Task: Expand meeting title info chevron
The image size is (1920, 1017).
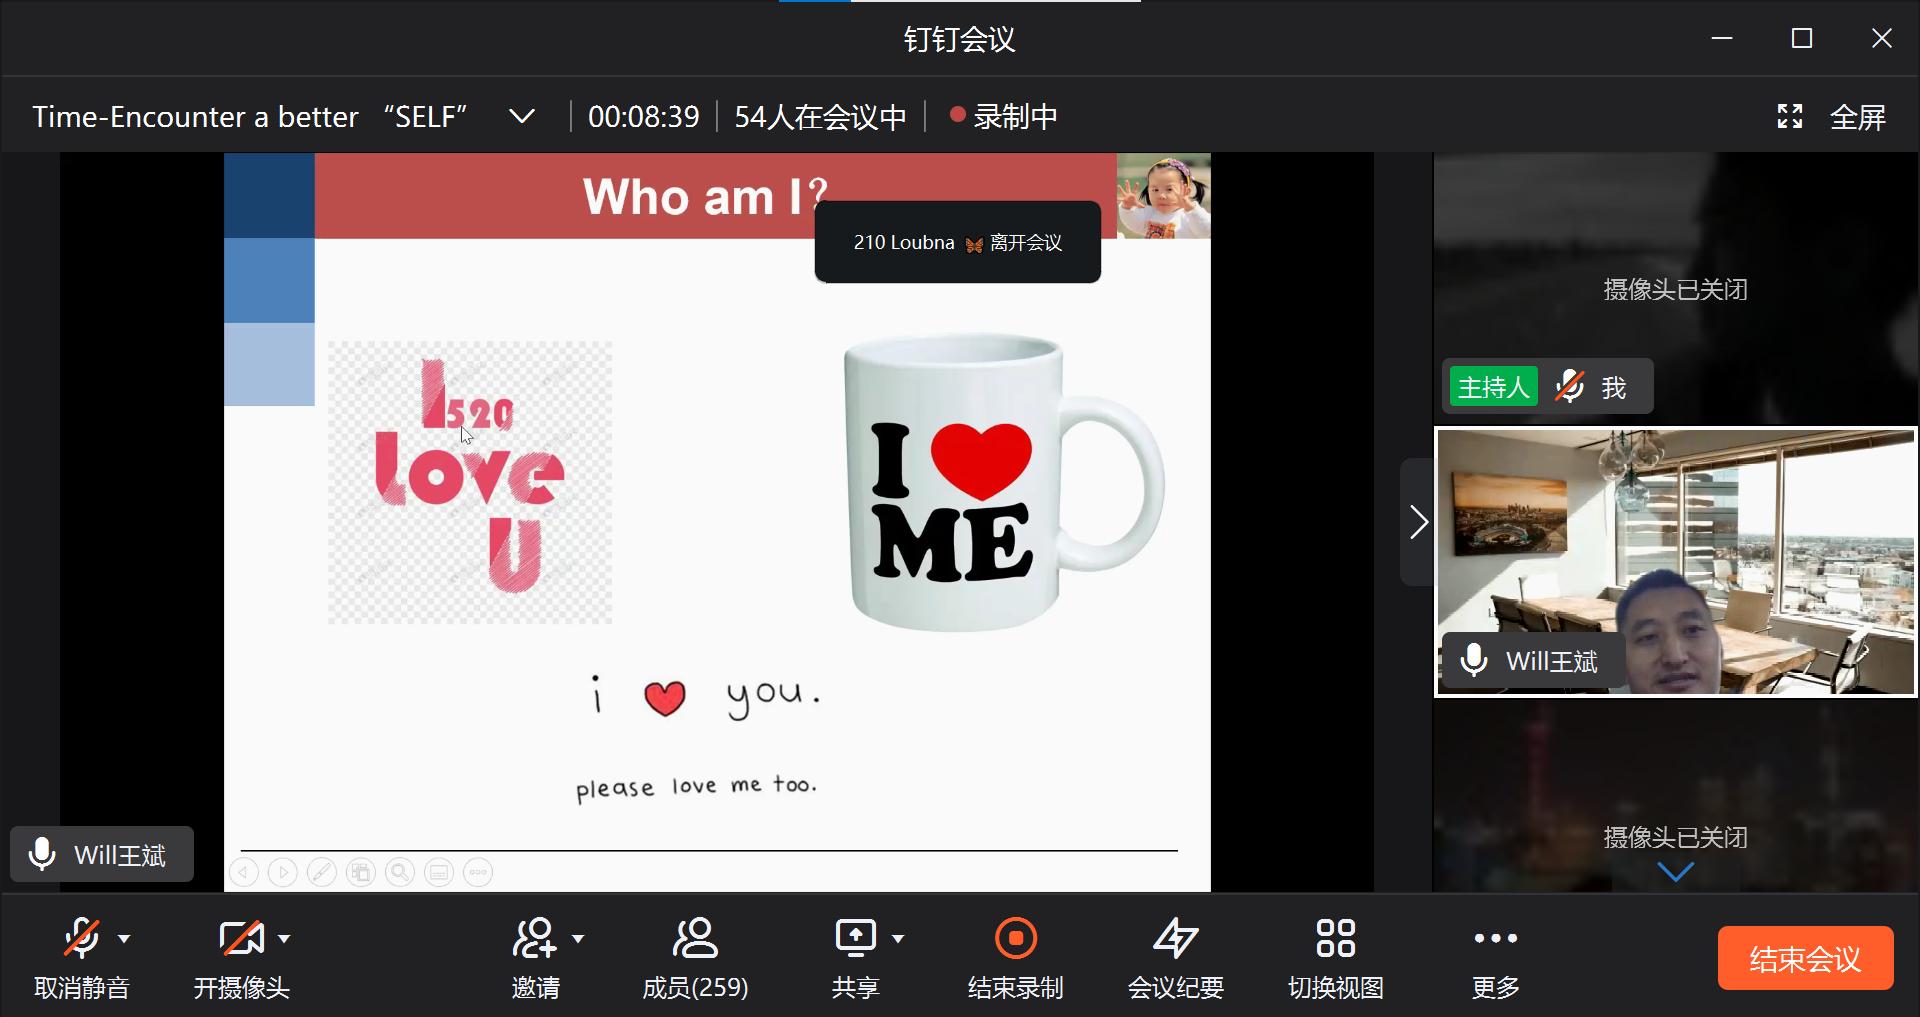Action: click(521, 117)
